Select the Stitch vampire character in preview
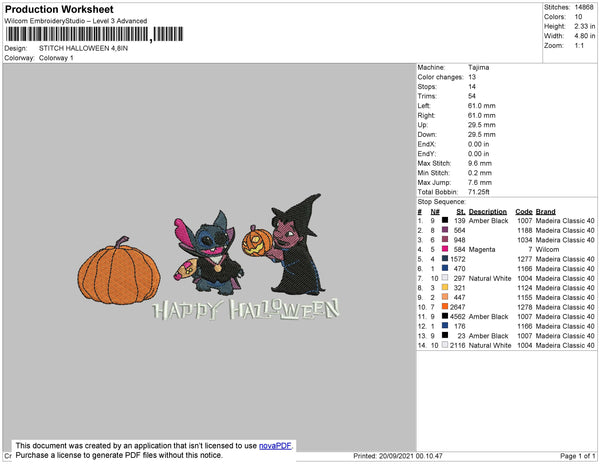 (x=209, y=253)
